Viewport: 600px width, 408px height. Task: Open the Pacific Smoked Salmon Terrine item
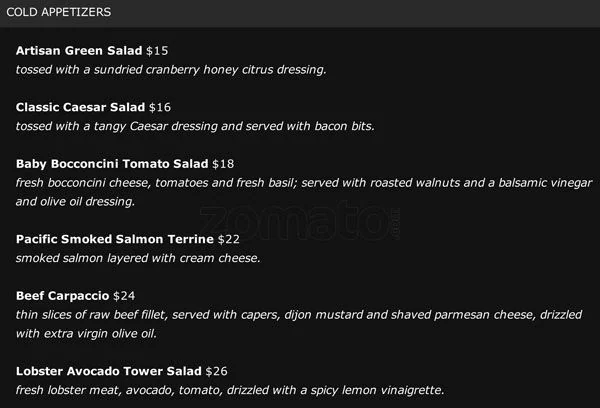click(x=115, y=239)
